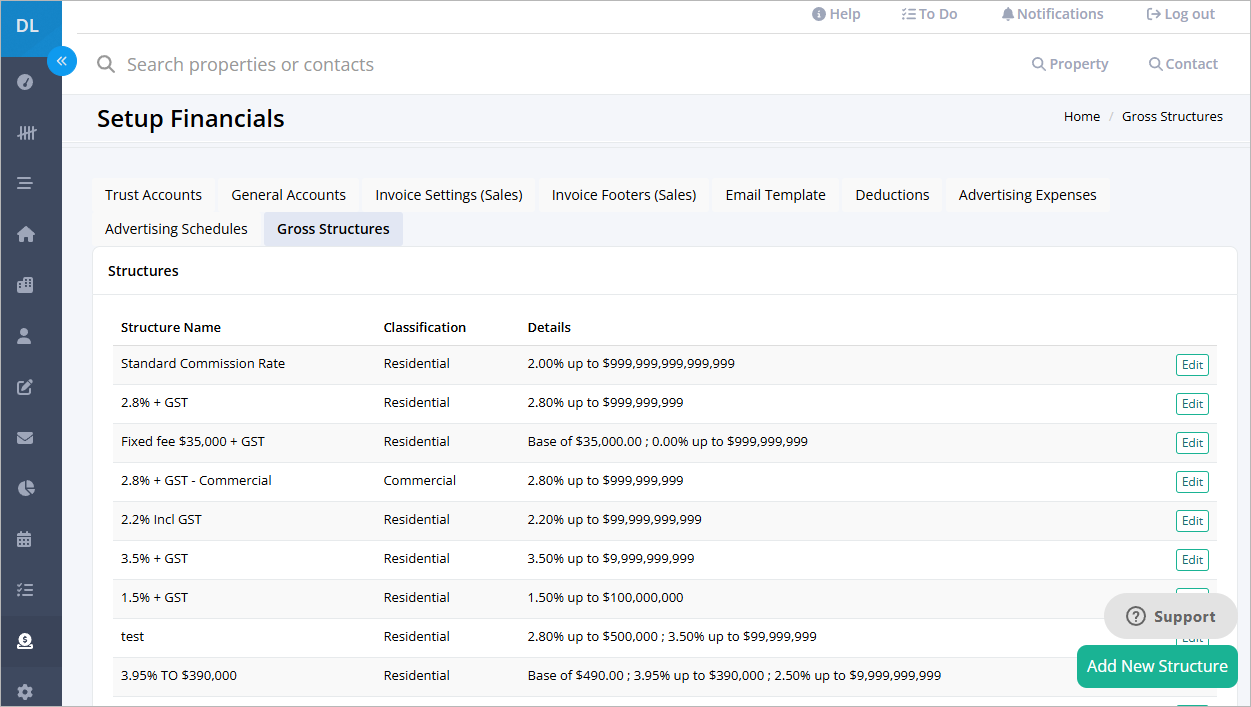Screen dimensions: 1251x707
Task: Click the Home breadcrumb link
Action: pos(1081,117)
